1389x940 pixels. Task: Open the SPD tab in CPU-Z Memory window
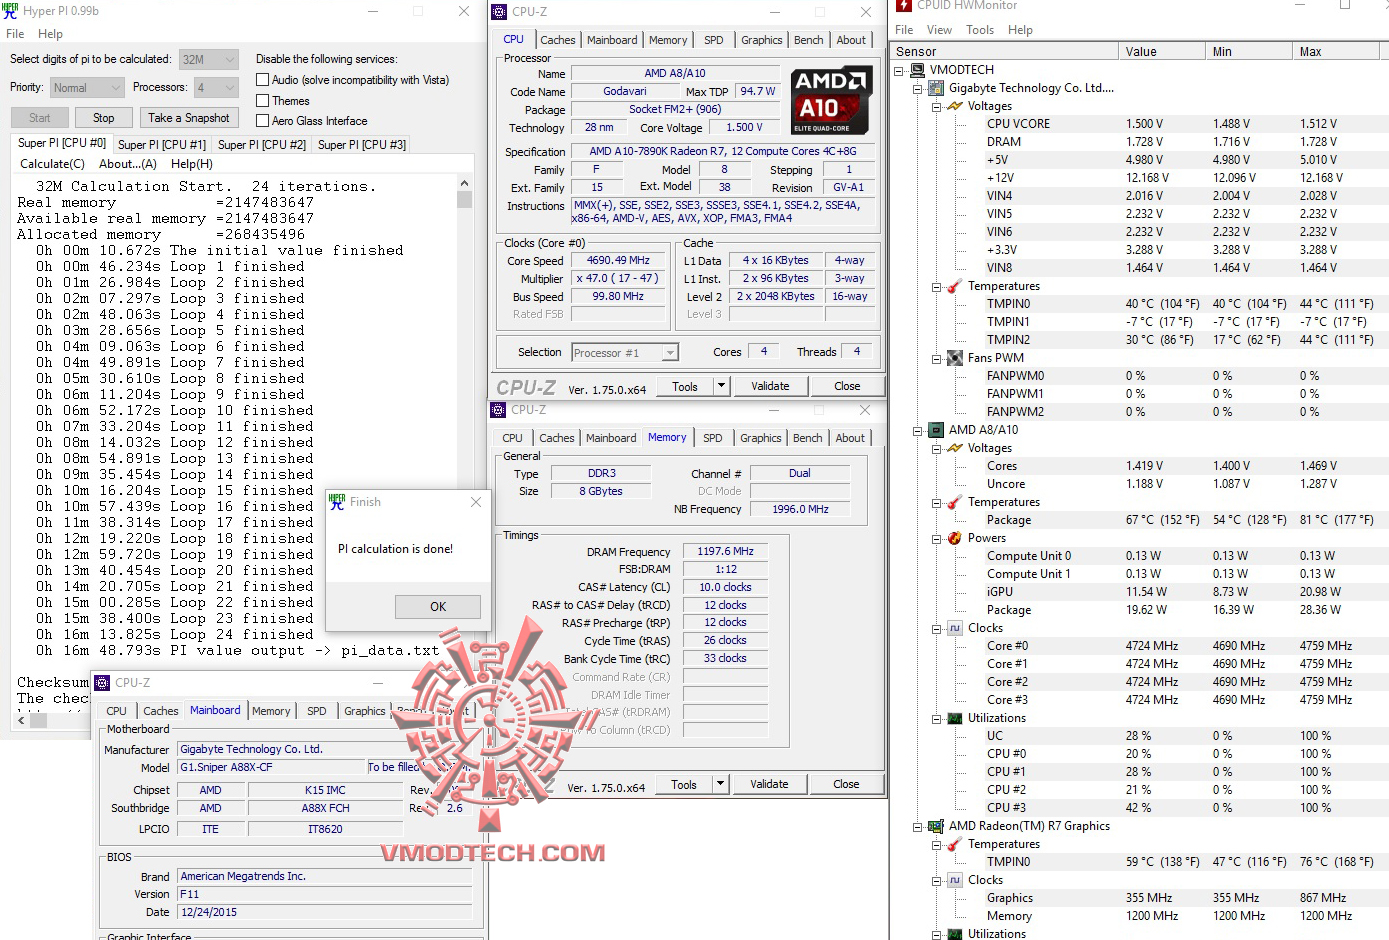tap(713, 438)
